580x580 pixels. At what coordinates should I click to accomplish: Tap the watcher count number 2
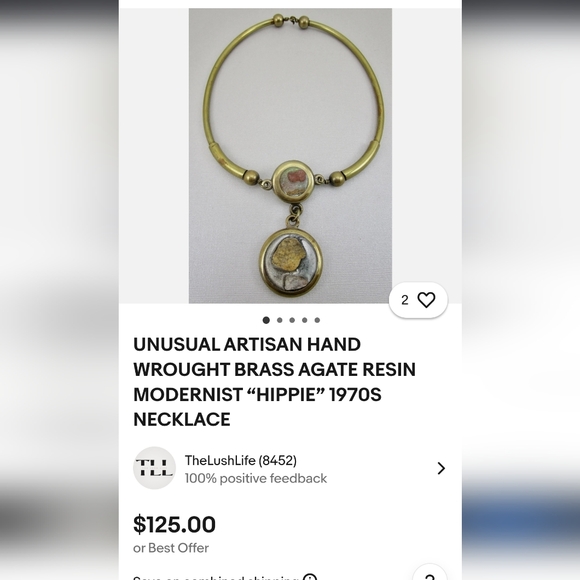coord(405,300)
